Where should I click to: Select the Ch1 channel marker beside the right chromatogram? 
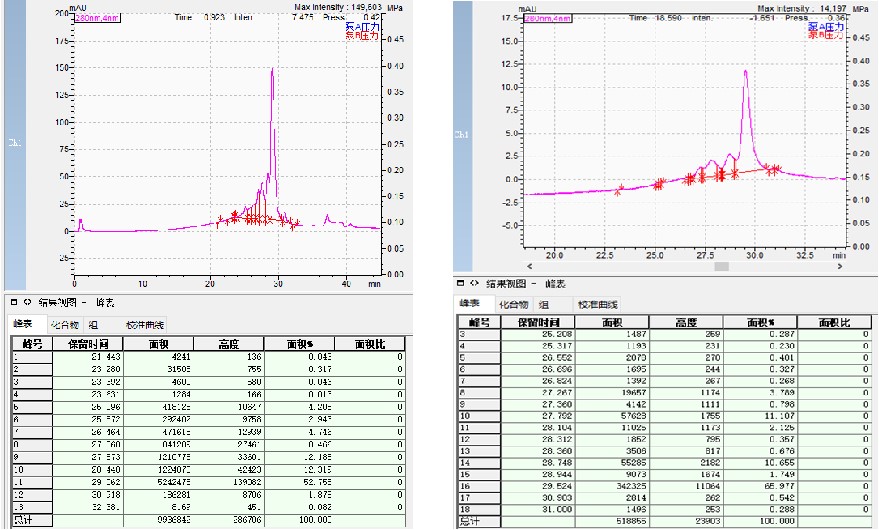(x=461, y=134)
